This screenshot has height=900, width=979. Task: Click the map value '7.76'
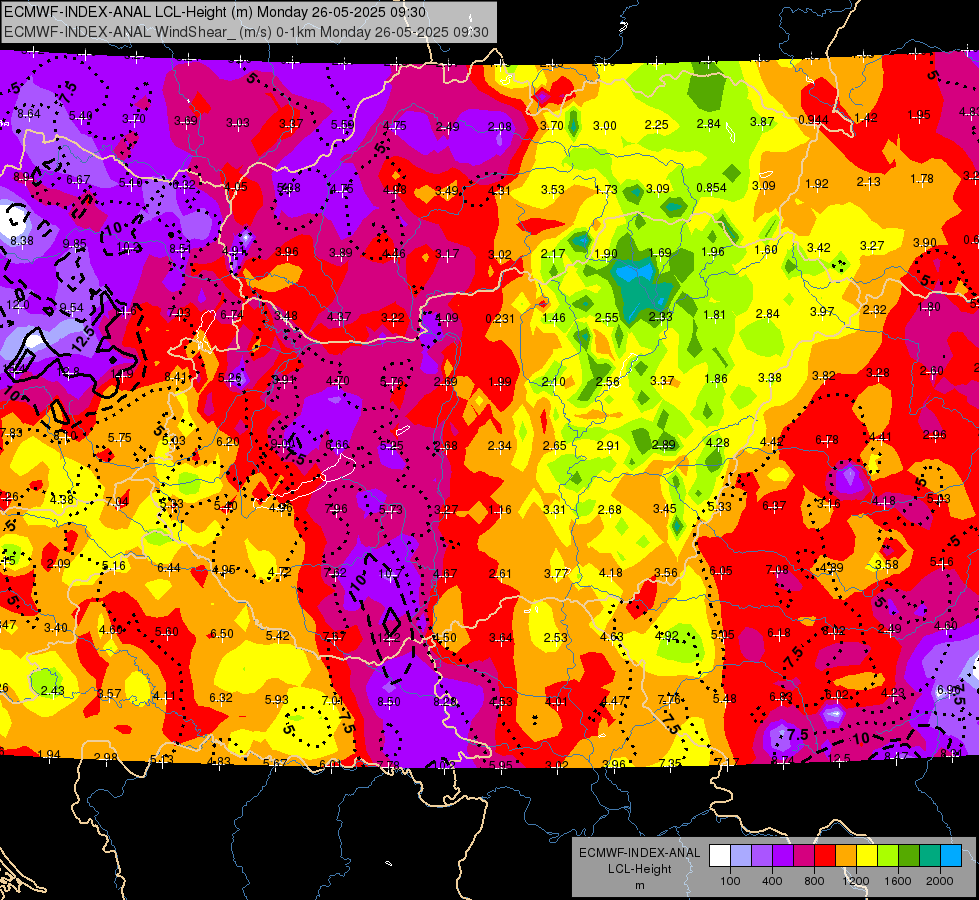tap(669, 699)
